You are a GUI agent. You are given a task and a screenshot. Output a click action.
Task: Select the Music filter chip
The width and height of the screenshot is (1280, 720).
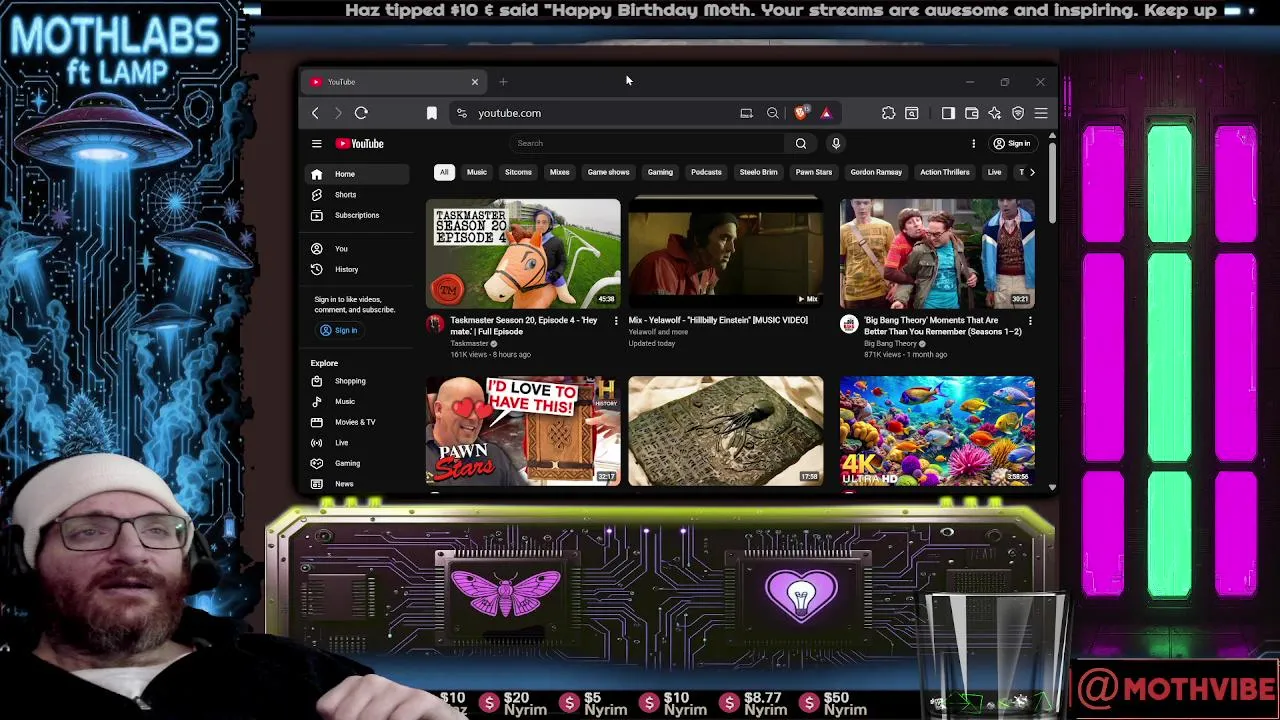[x=477, y=172]
